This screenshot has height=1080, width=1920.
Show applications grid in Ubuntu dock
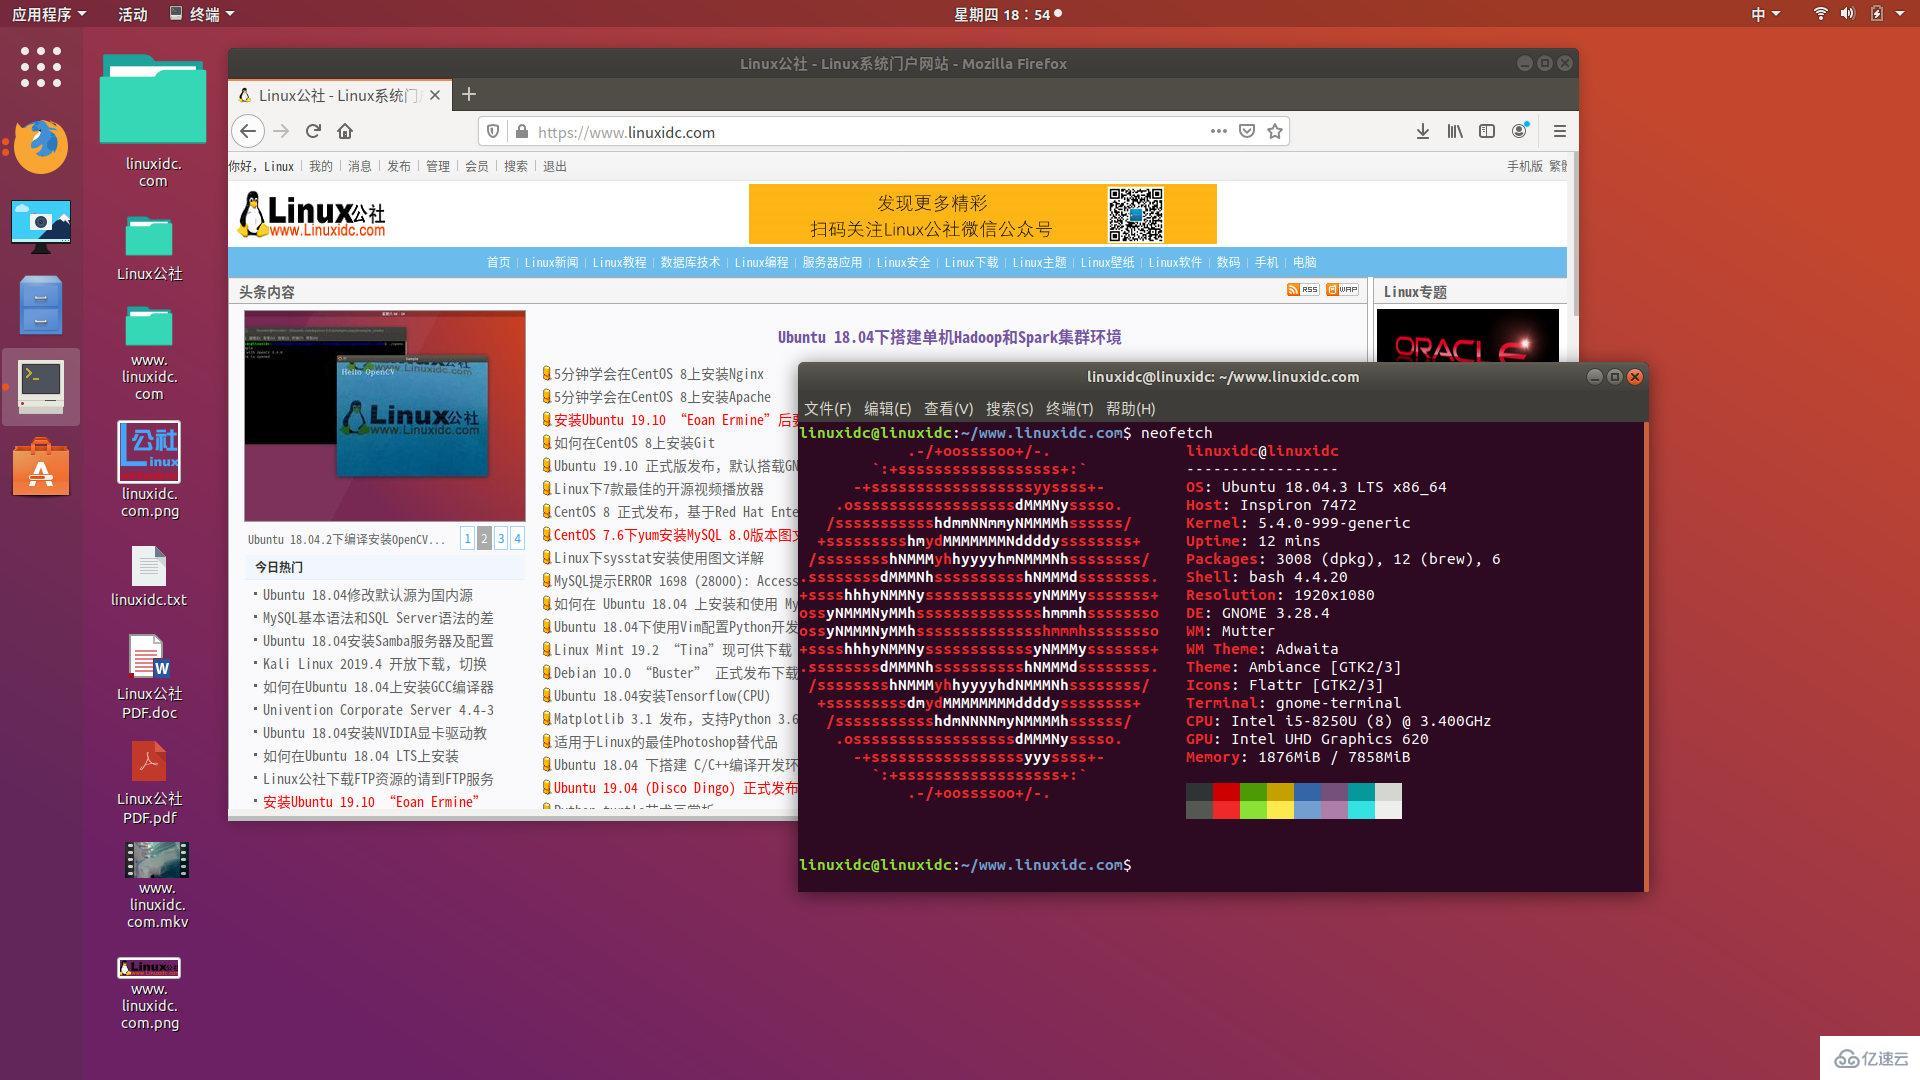(41, 67)
